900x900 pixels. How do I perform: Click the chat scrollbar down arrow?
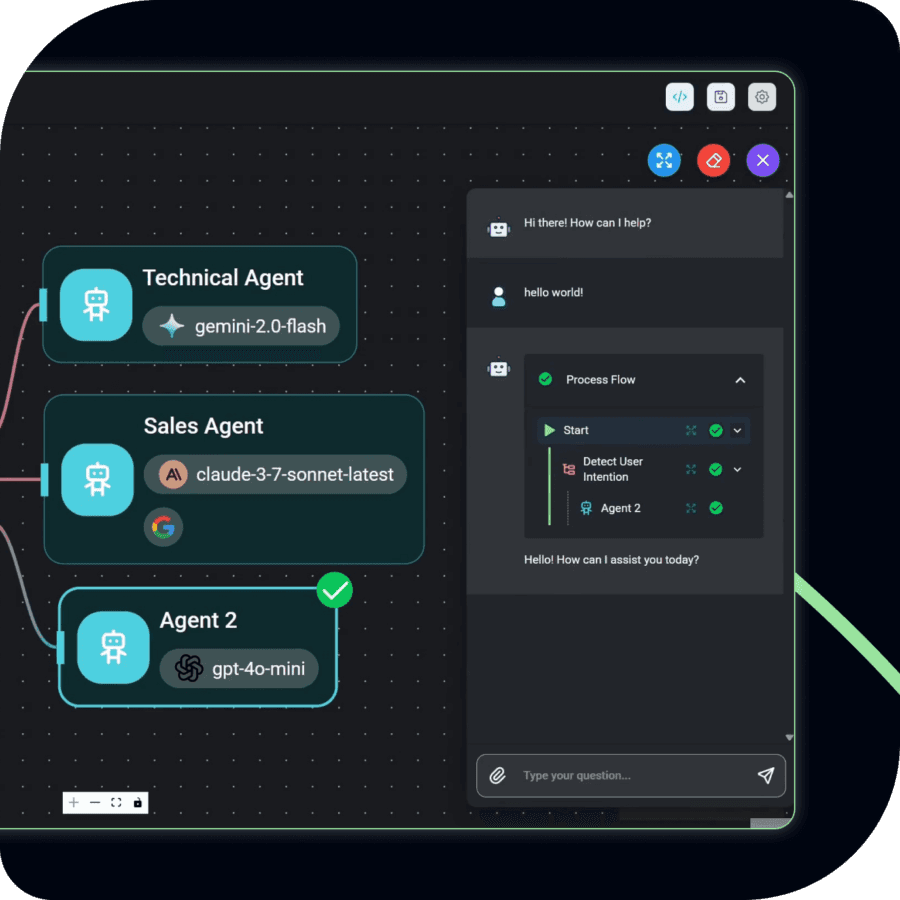point(789,738)
